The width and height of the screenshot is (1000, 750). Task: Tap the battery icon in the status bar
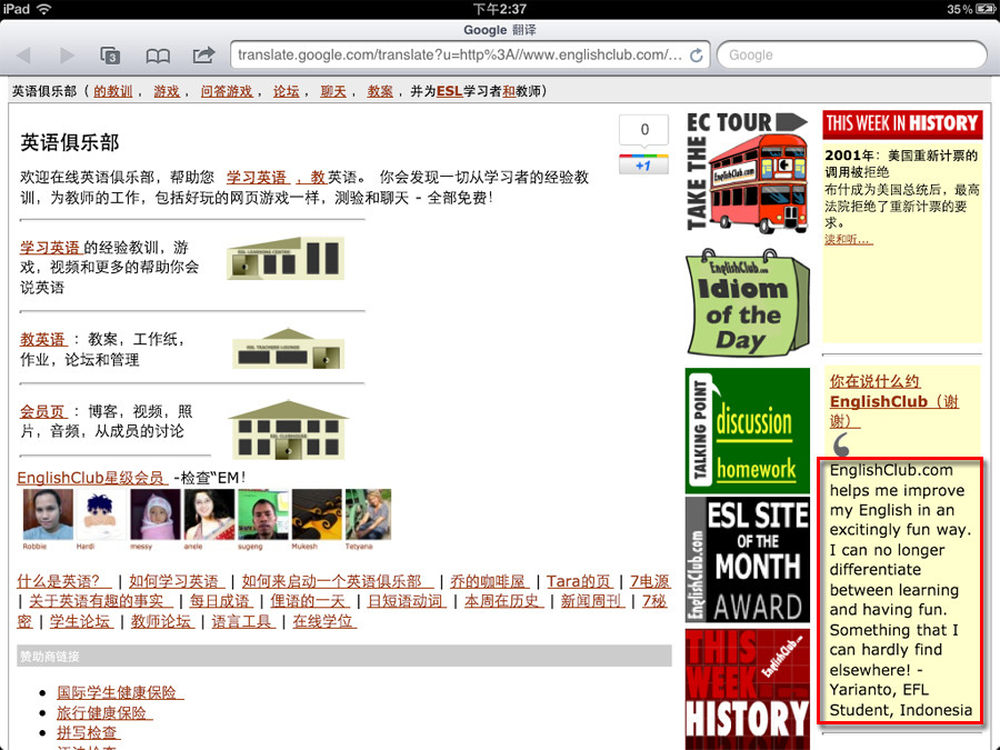[x=985, y=9]
